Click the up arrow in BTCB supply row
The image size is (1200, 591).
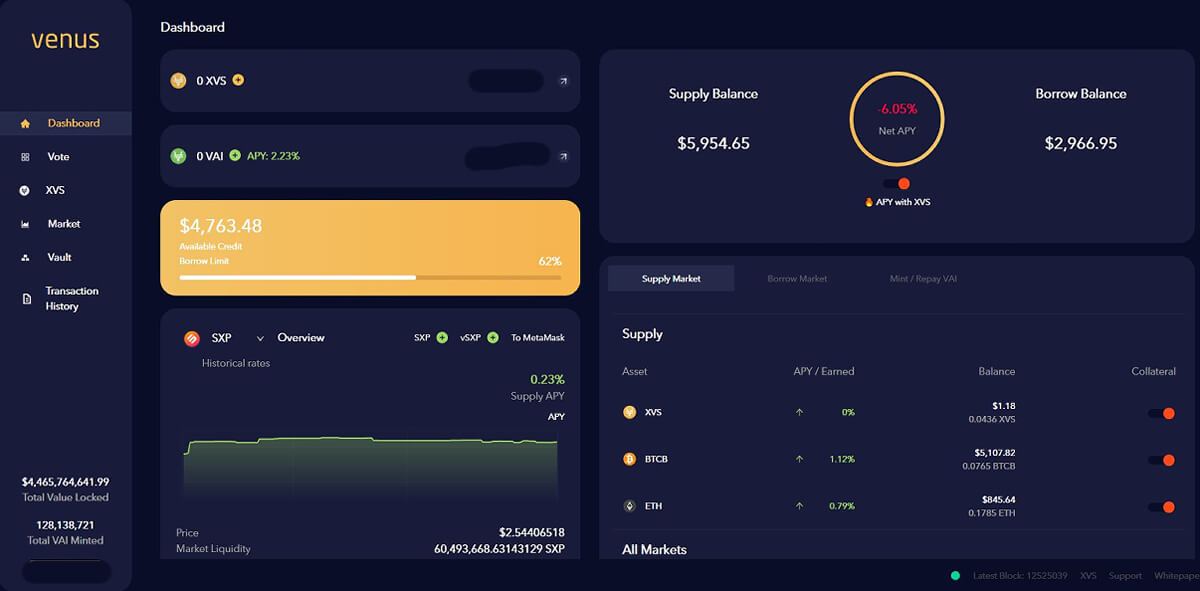(x=799, y=459)
